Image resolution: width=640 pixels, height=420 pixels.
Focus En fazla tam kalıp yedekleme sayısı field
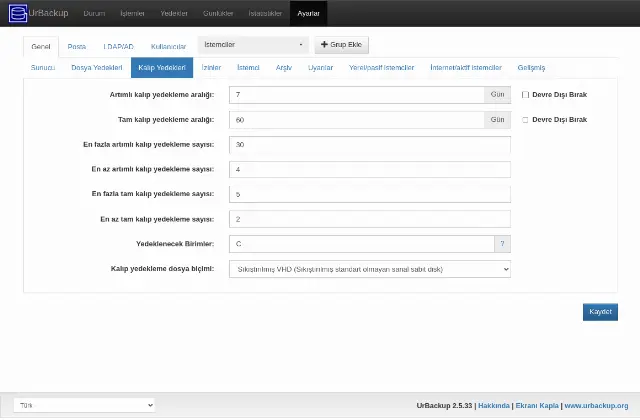pos(370,194)
